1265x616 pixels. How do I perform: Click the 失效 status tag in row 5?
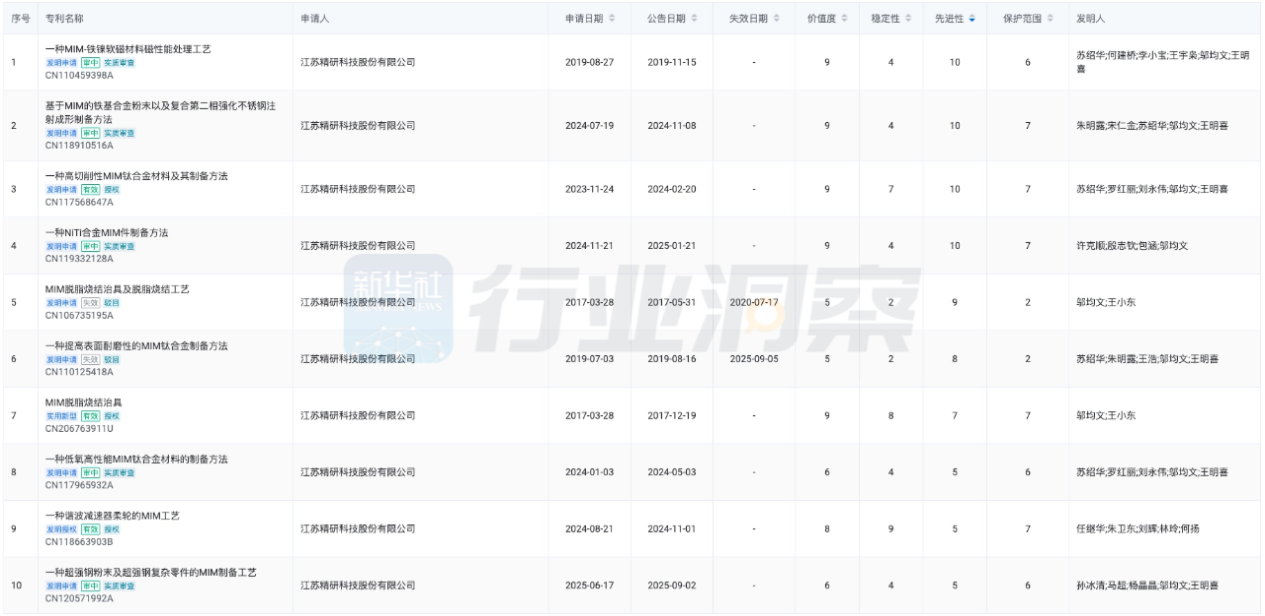pyautogui.click(x=90, y=302)
